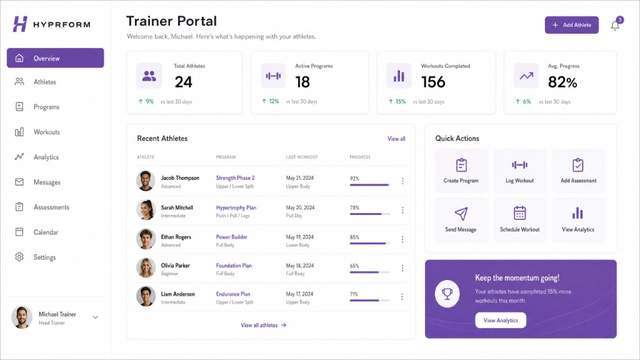Click the white View Analytics banner button
Viewport: 640px width, 360px height.
(500, 320)
